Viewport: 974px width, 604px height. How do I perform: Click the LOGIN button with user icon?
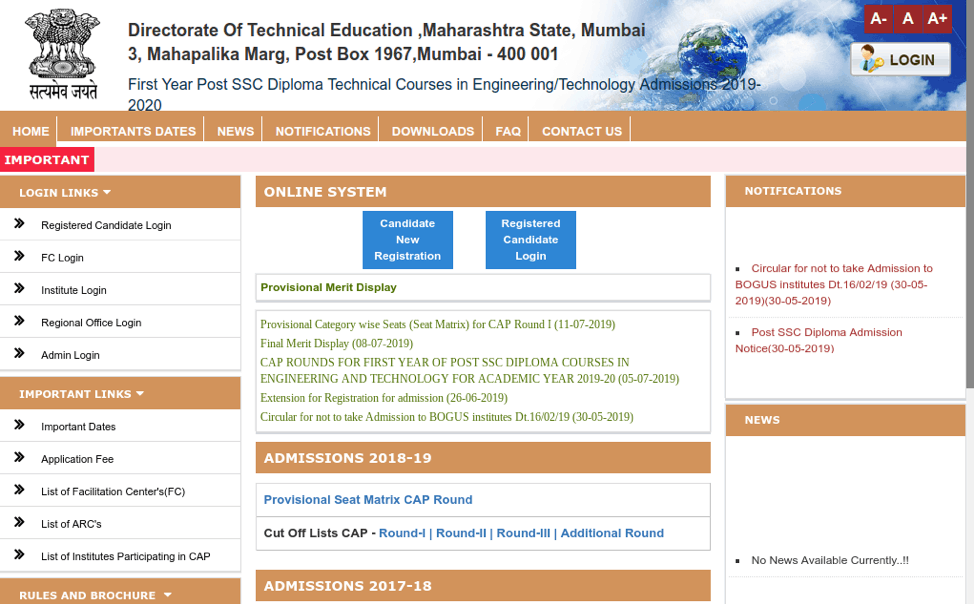coord(900,60)
